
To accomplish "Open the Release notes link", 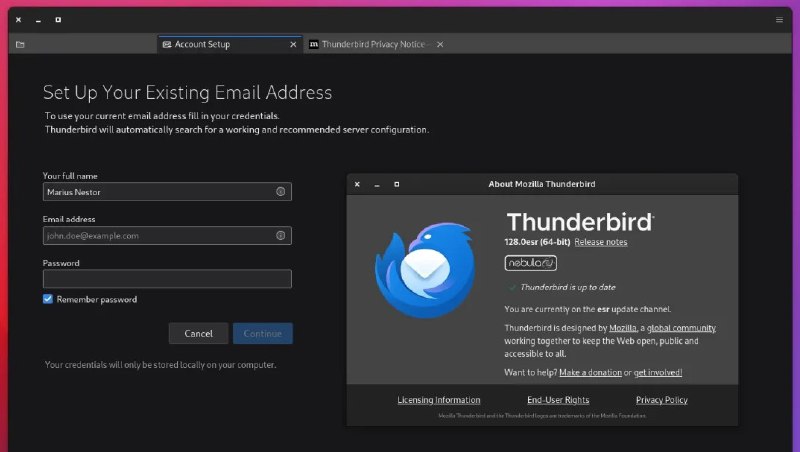I will 601,242.
